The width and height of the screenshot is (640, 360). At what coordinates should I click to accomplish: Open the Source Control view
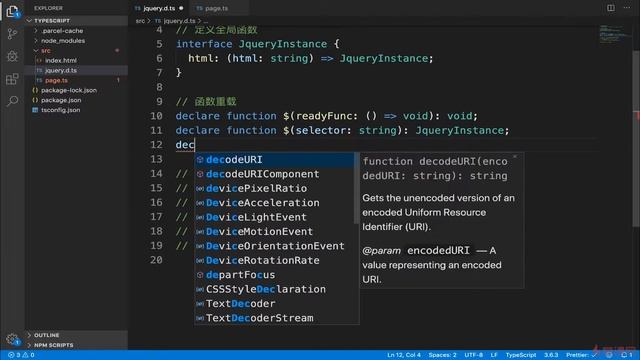(12, 34)
